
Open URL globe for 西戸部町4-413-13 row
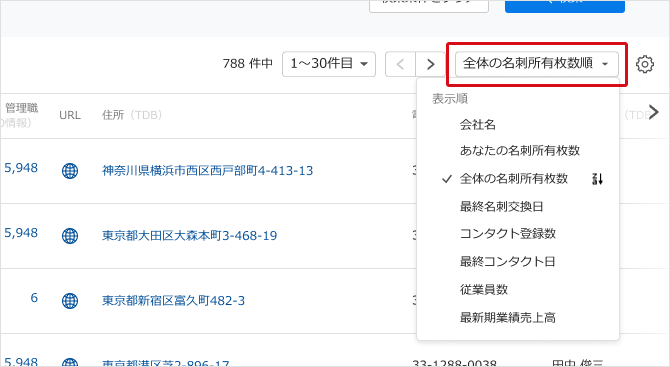70,171
